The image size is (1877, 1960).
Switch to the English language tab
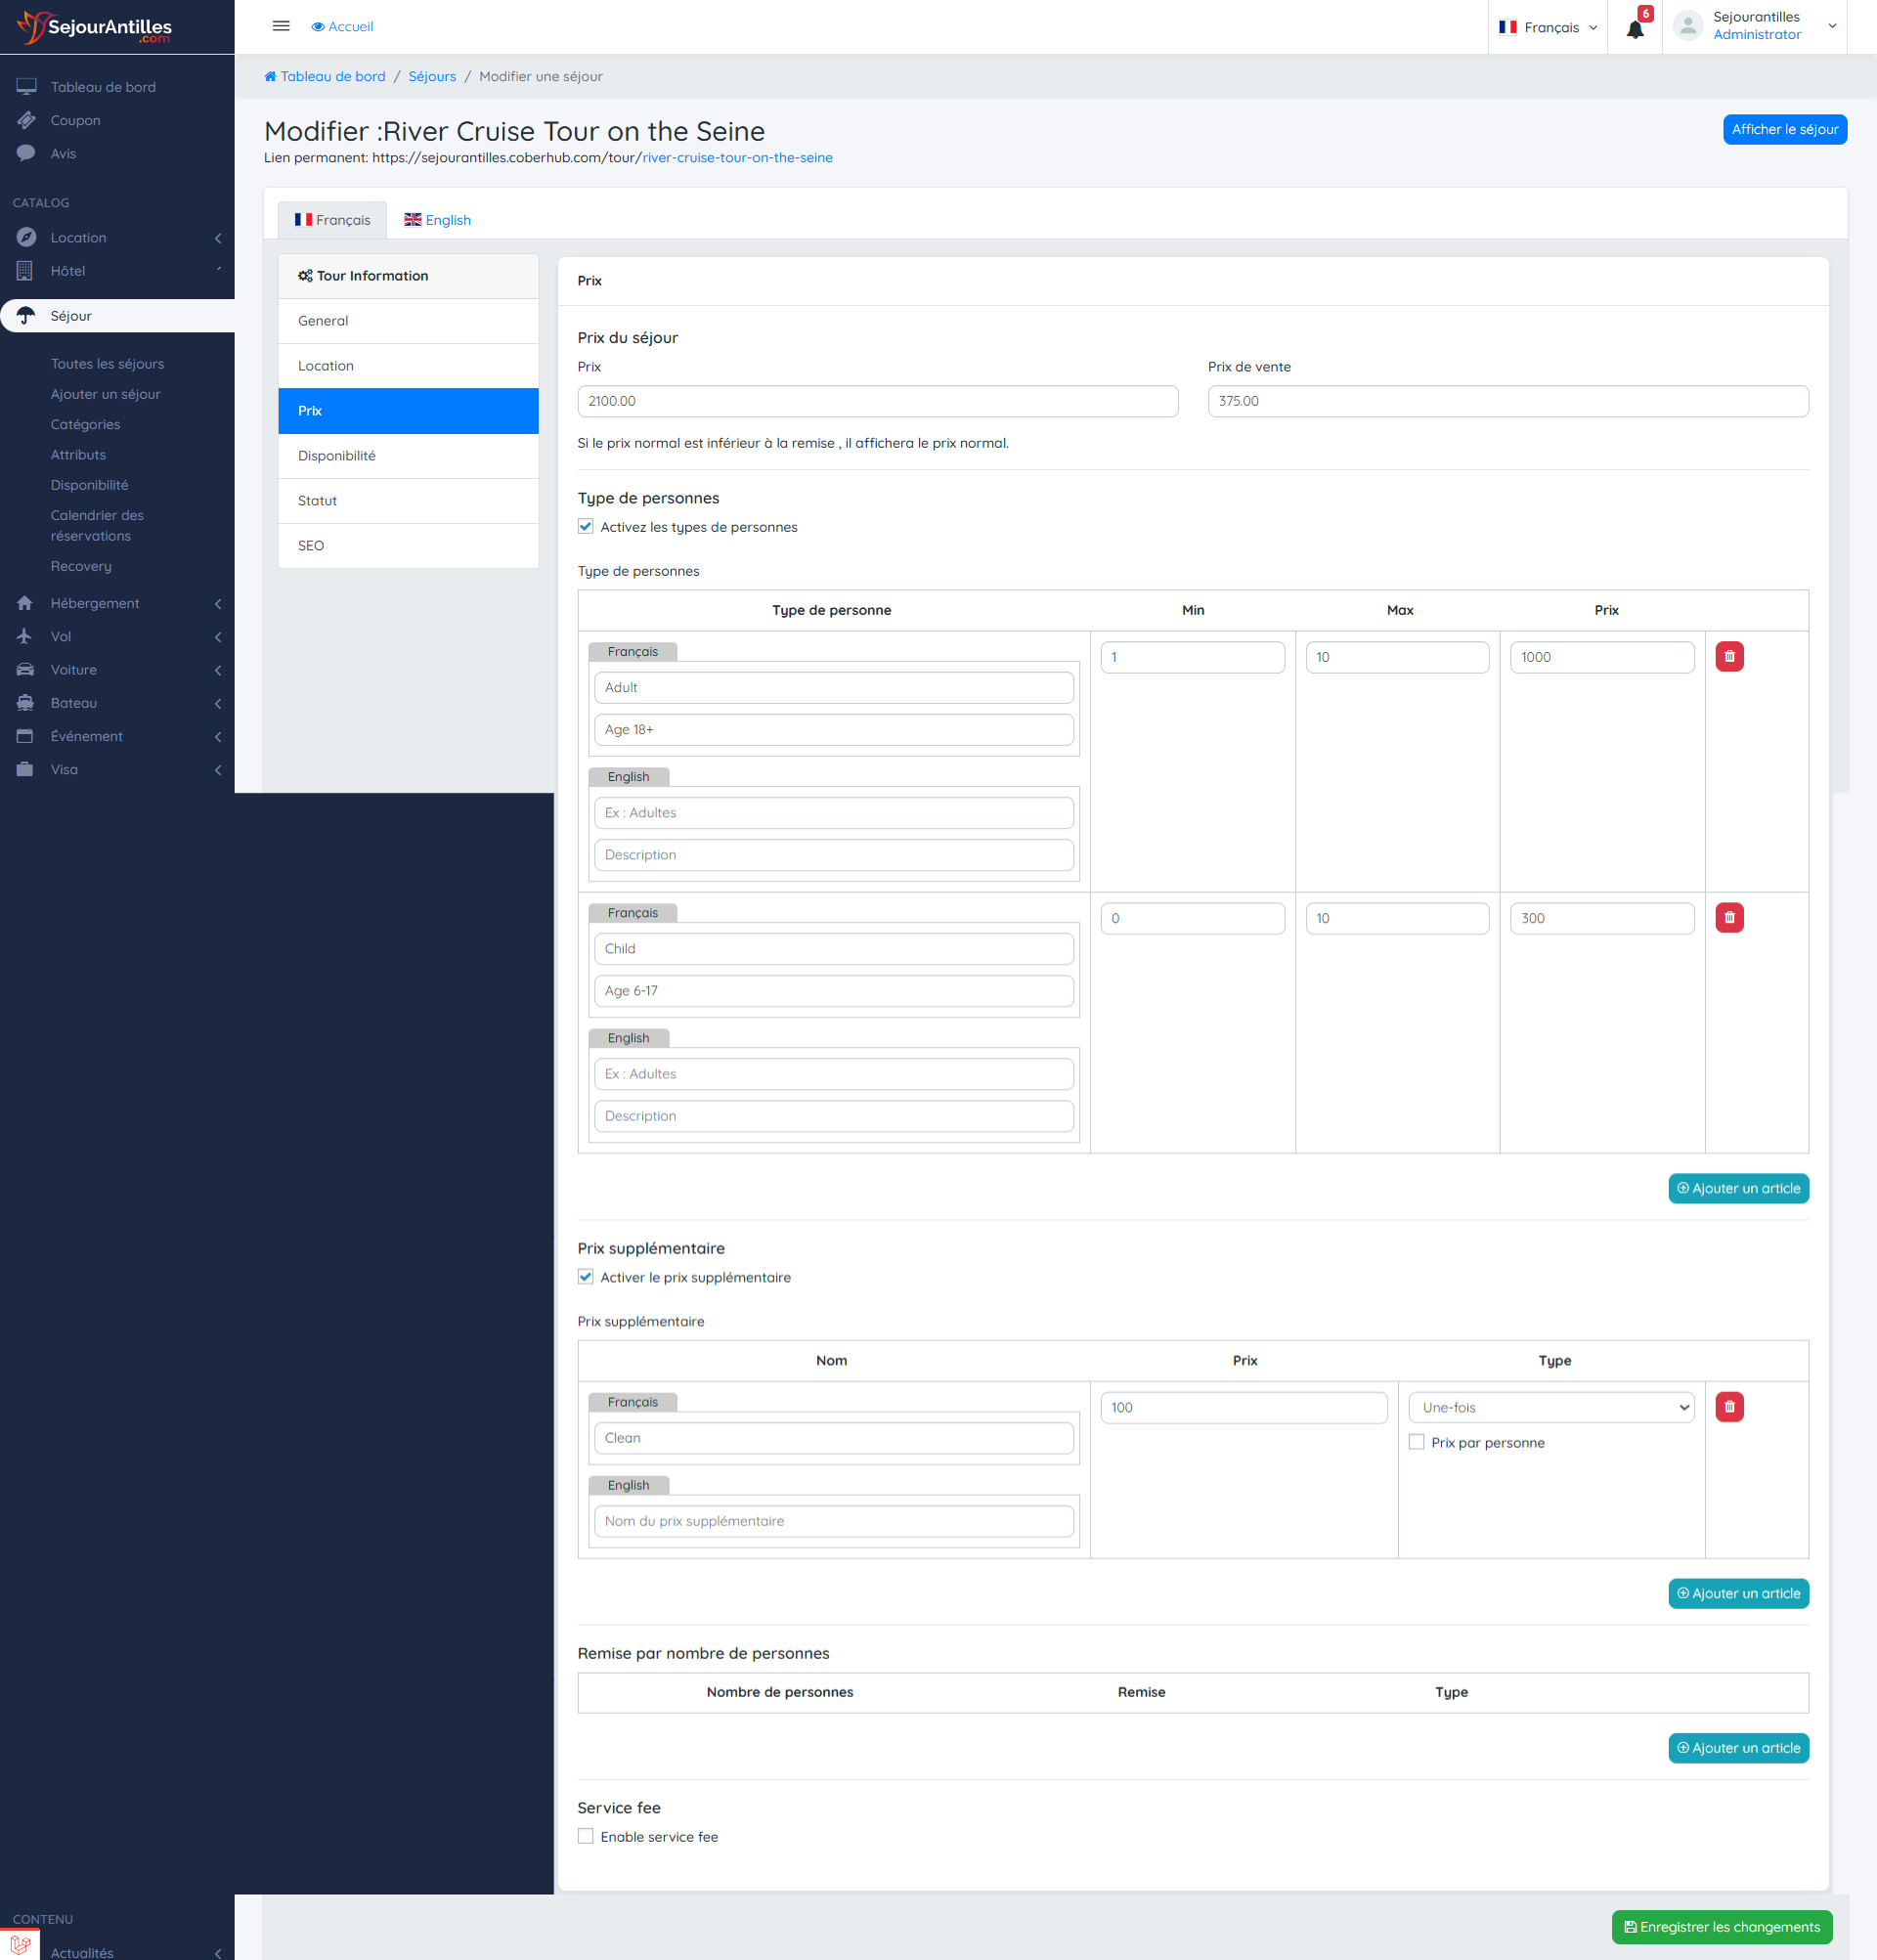(437, 220)
